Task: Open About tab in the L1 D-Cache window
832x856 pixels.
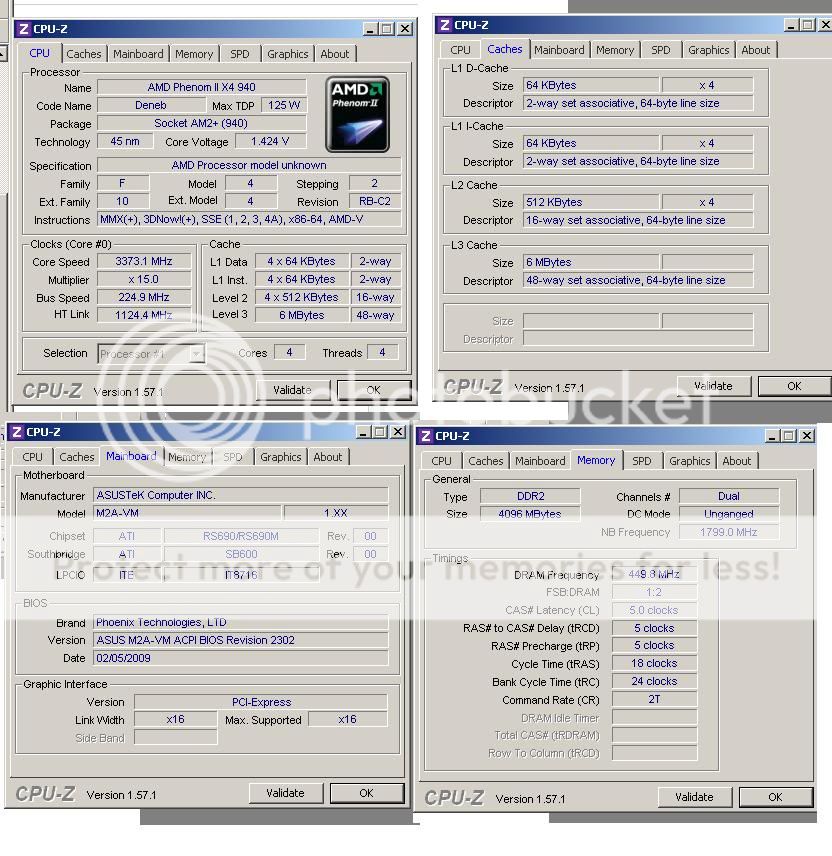Action: coord(756,50)
